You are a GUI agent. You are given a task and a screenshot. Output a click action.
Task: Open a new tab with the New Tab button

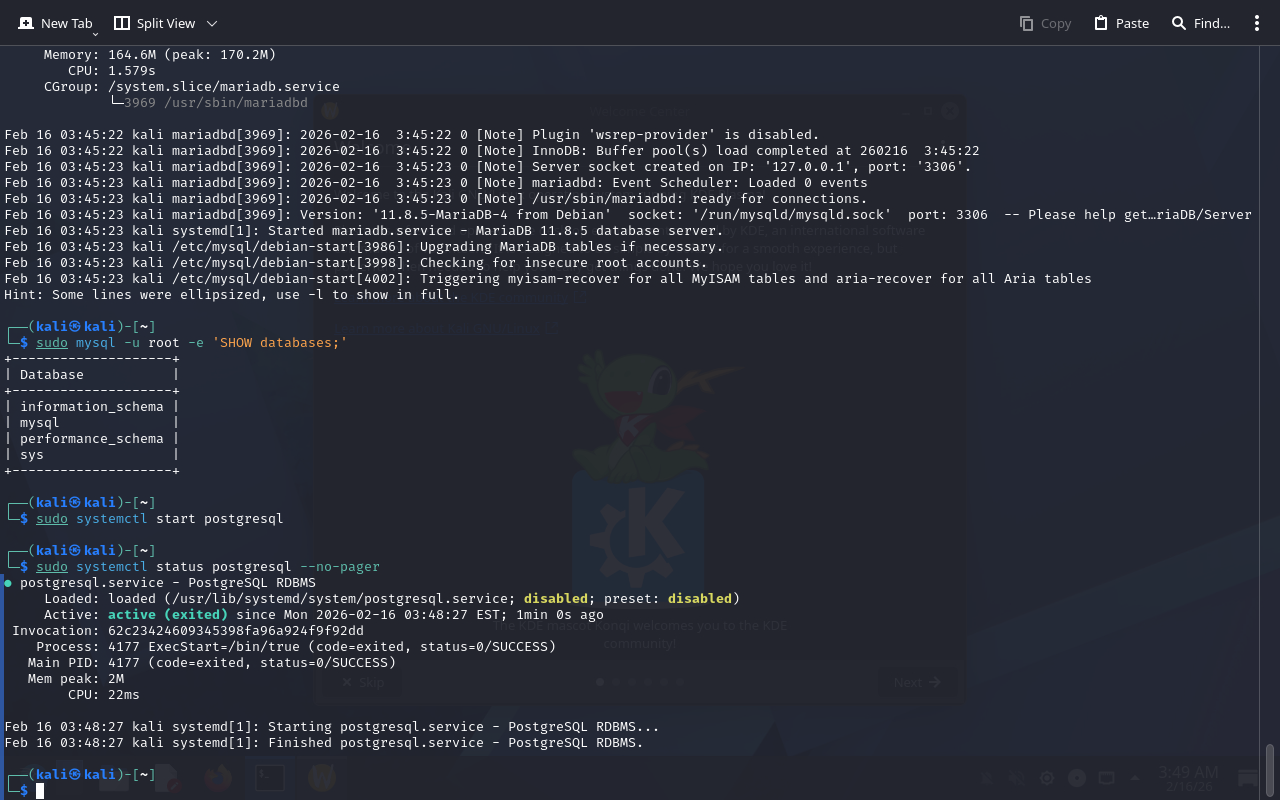pos(55,23)
